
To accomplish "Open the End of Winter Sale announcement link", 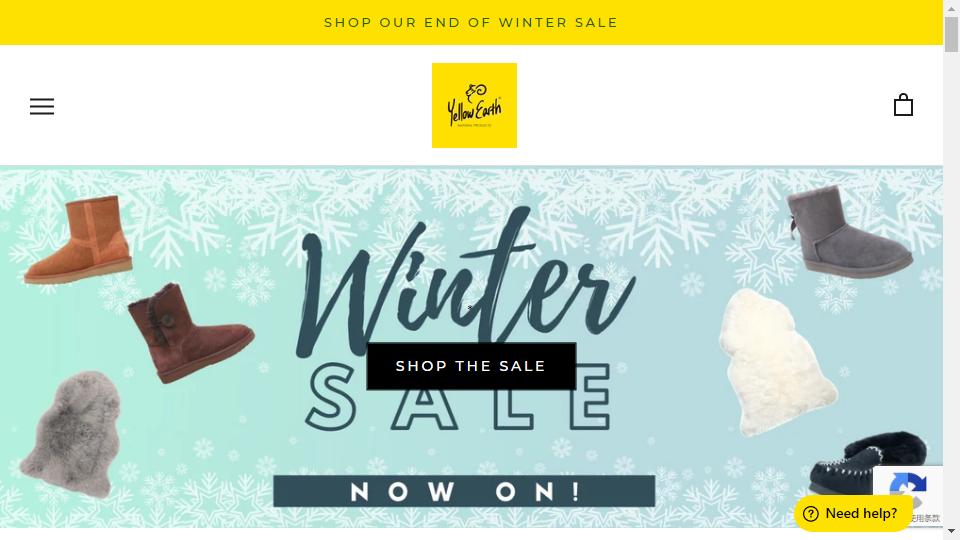I will coord(471,23).
